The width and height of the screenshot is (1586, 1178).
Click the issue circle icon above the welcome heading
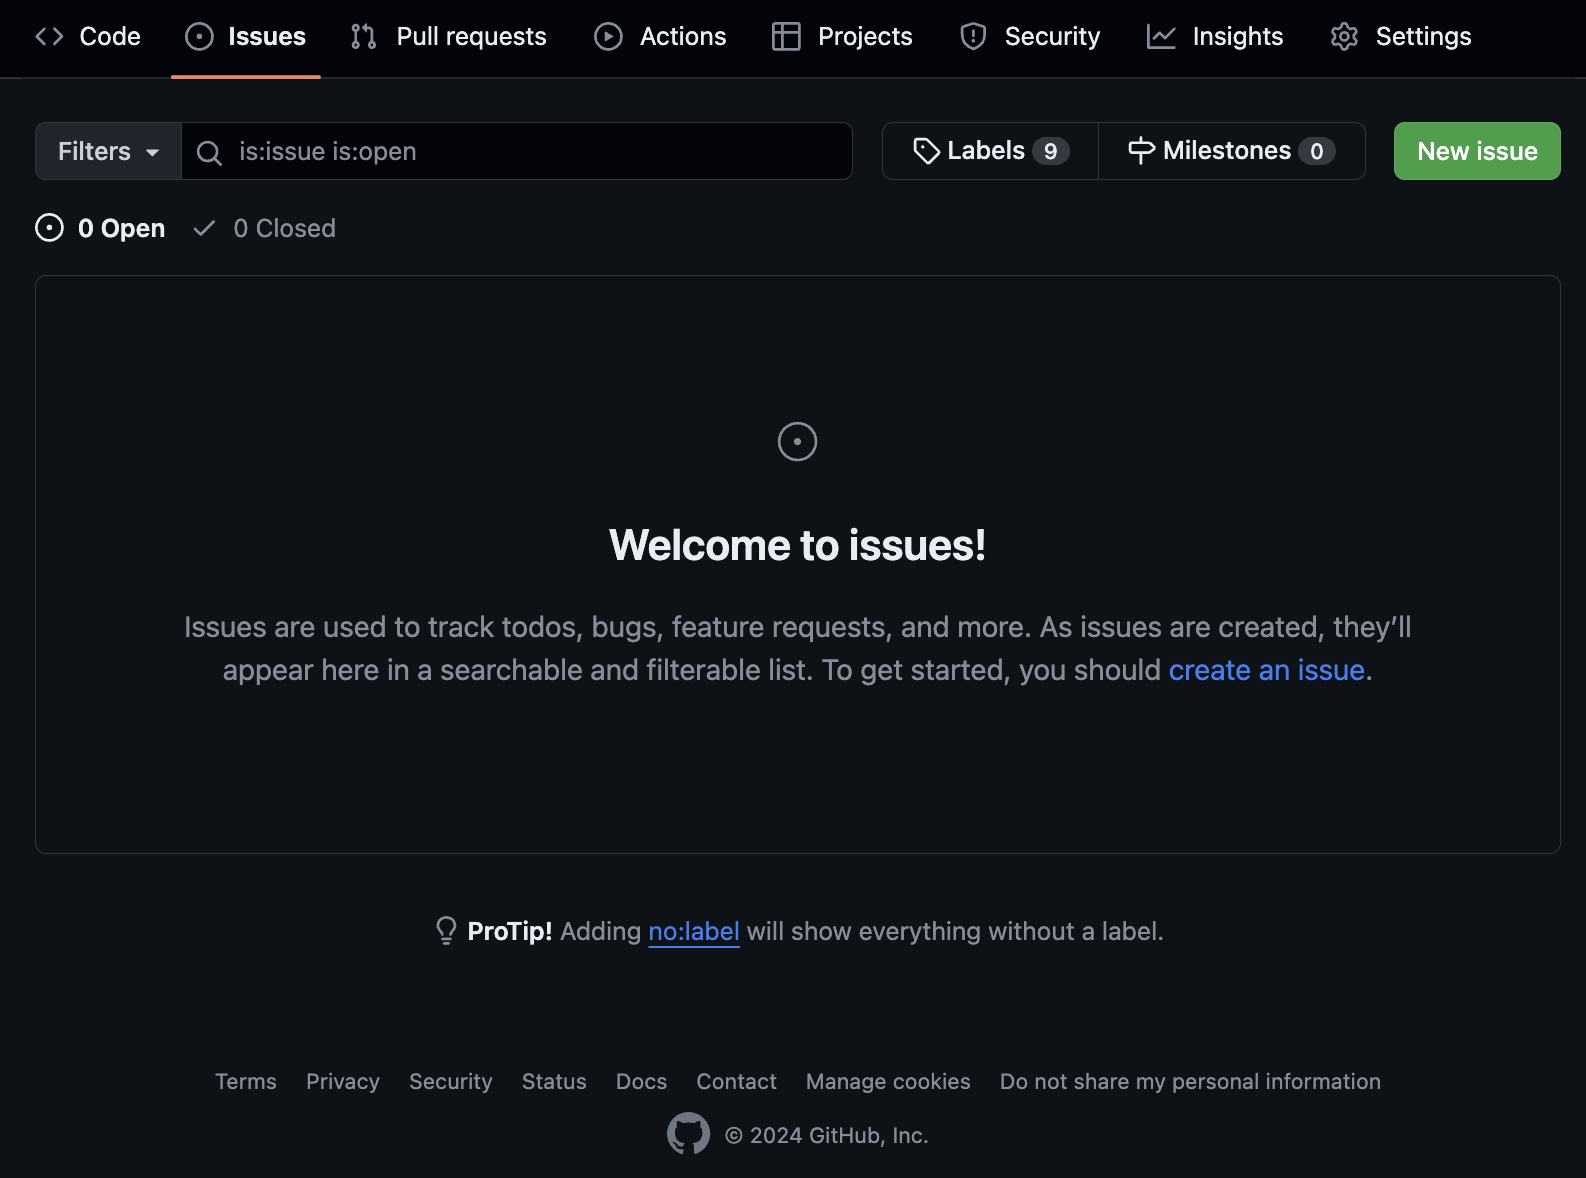[x=797, y=441]
